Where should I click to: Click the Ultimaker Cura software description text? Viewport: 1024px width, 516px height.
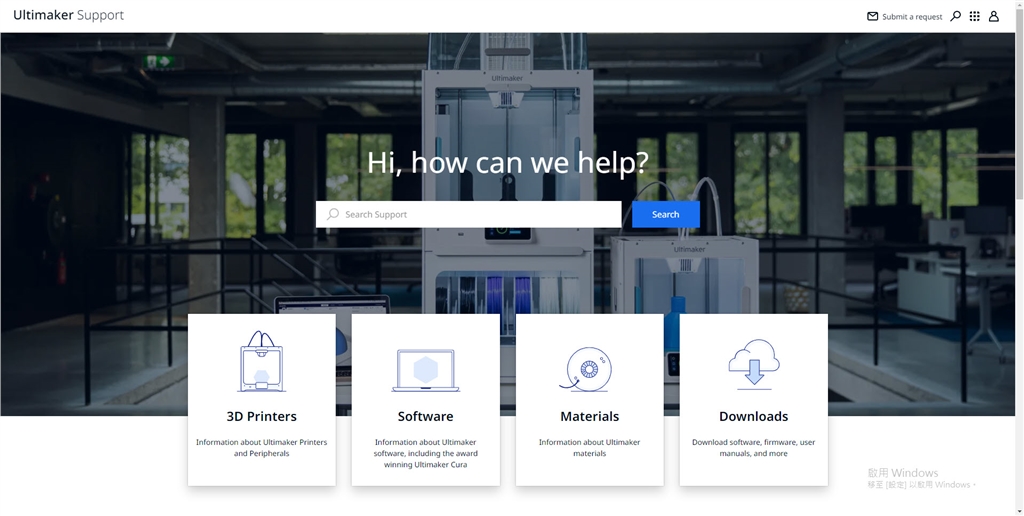pos(425,453)
